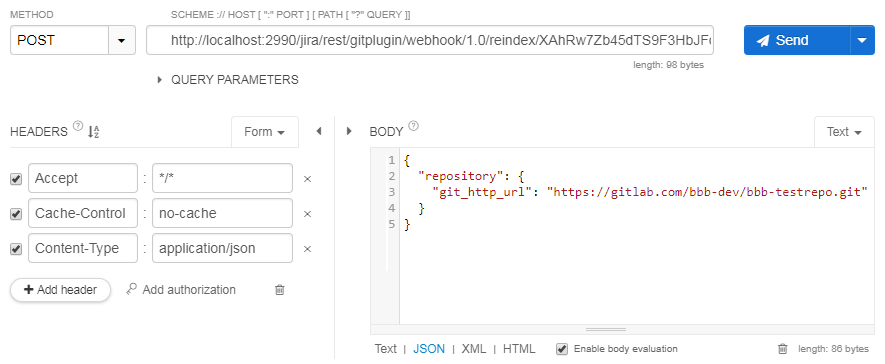885x364 pixels.
Task: Remove the Cache-Control header with X
Action: pyautogui.click(x=308, y=214)
